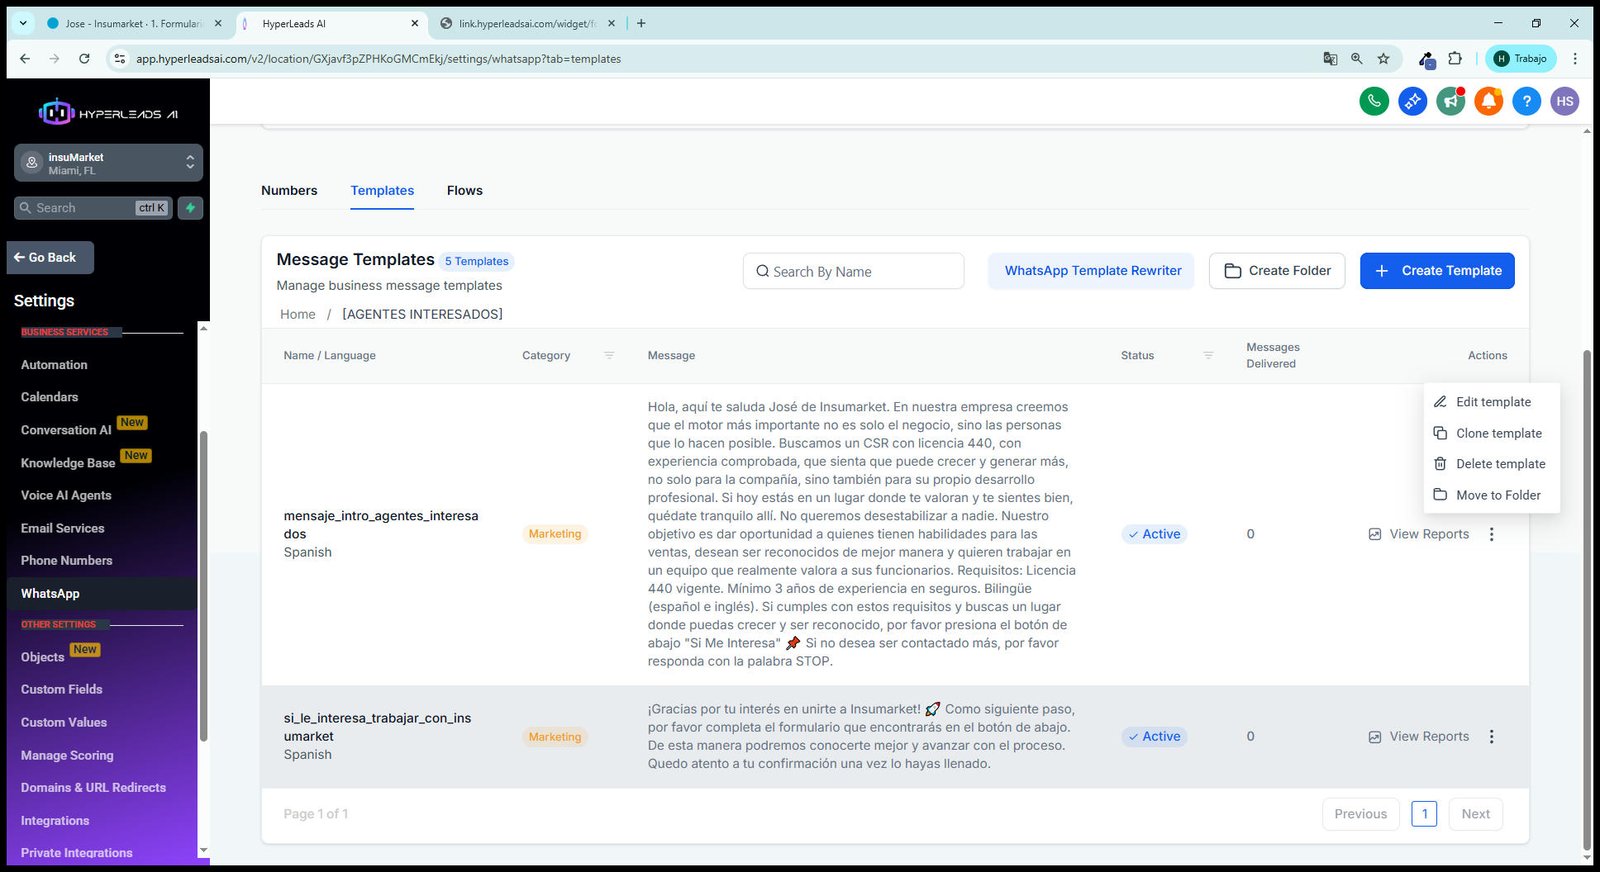Open the browser tab list dropdown arrow
Screen dimensions: 1600x872
[22, 23]
